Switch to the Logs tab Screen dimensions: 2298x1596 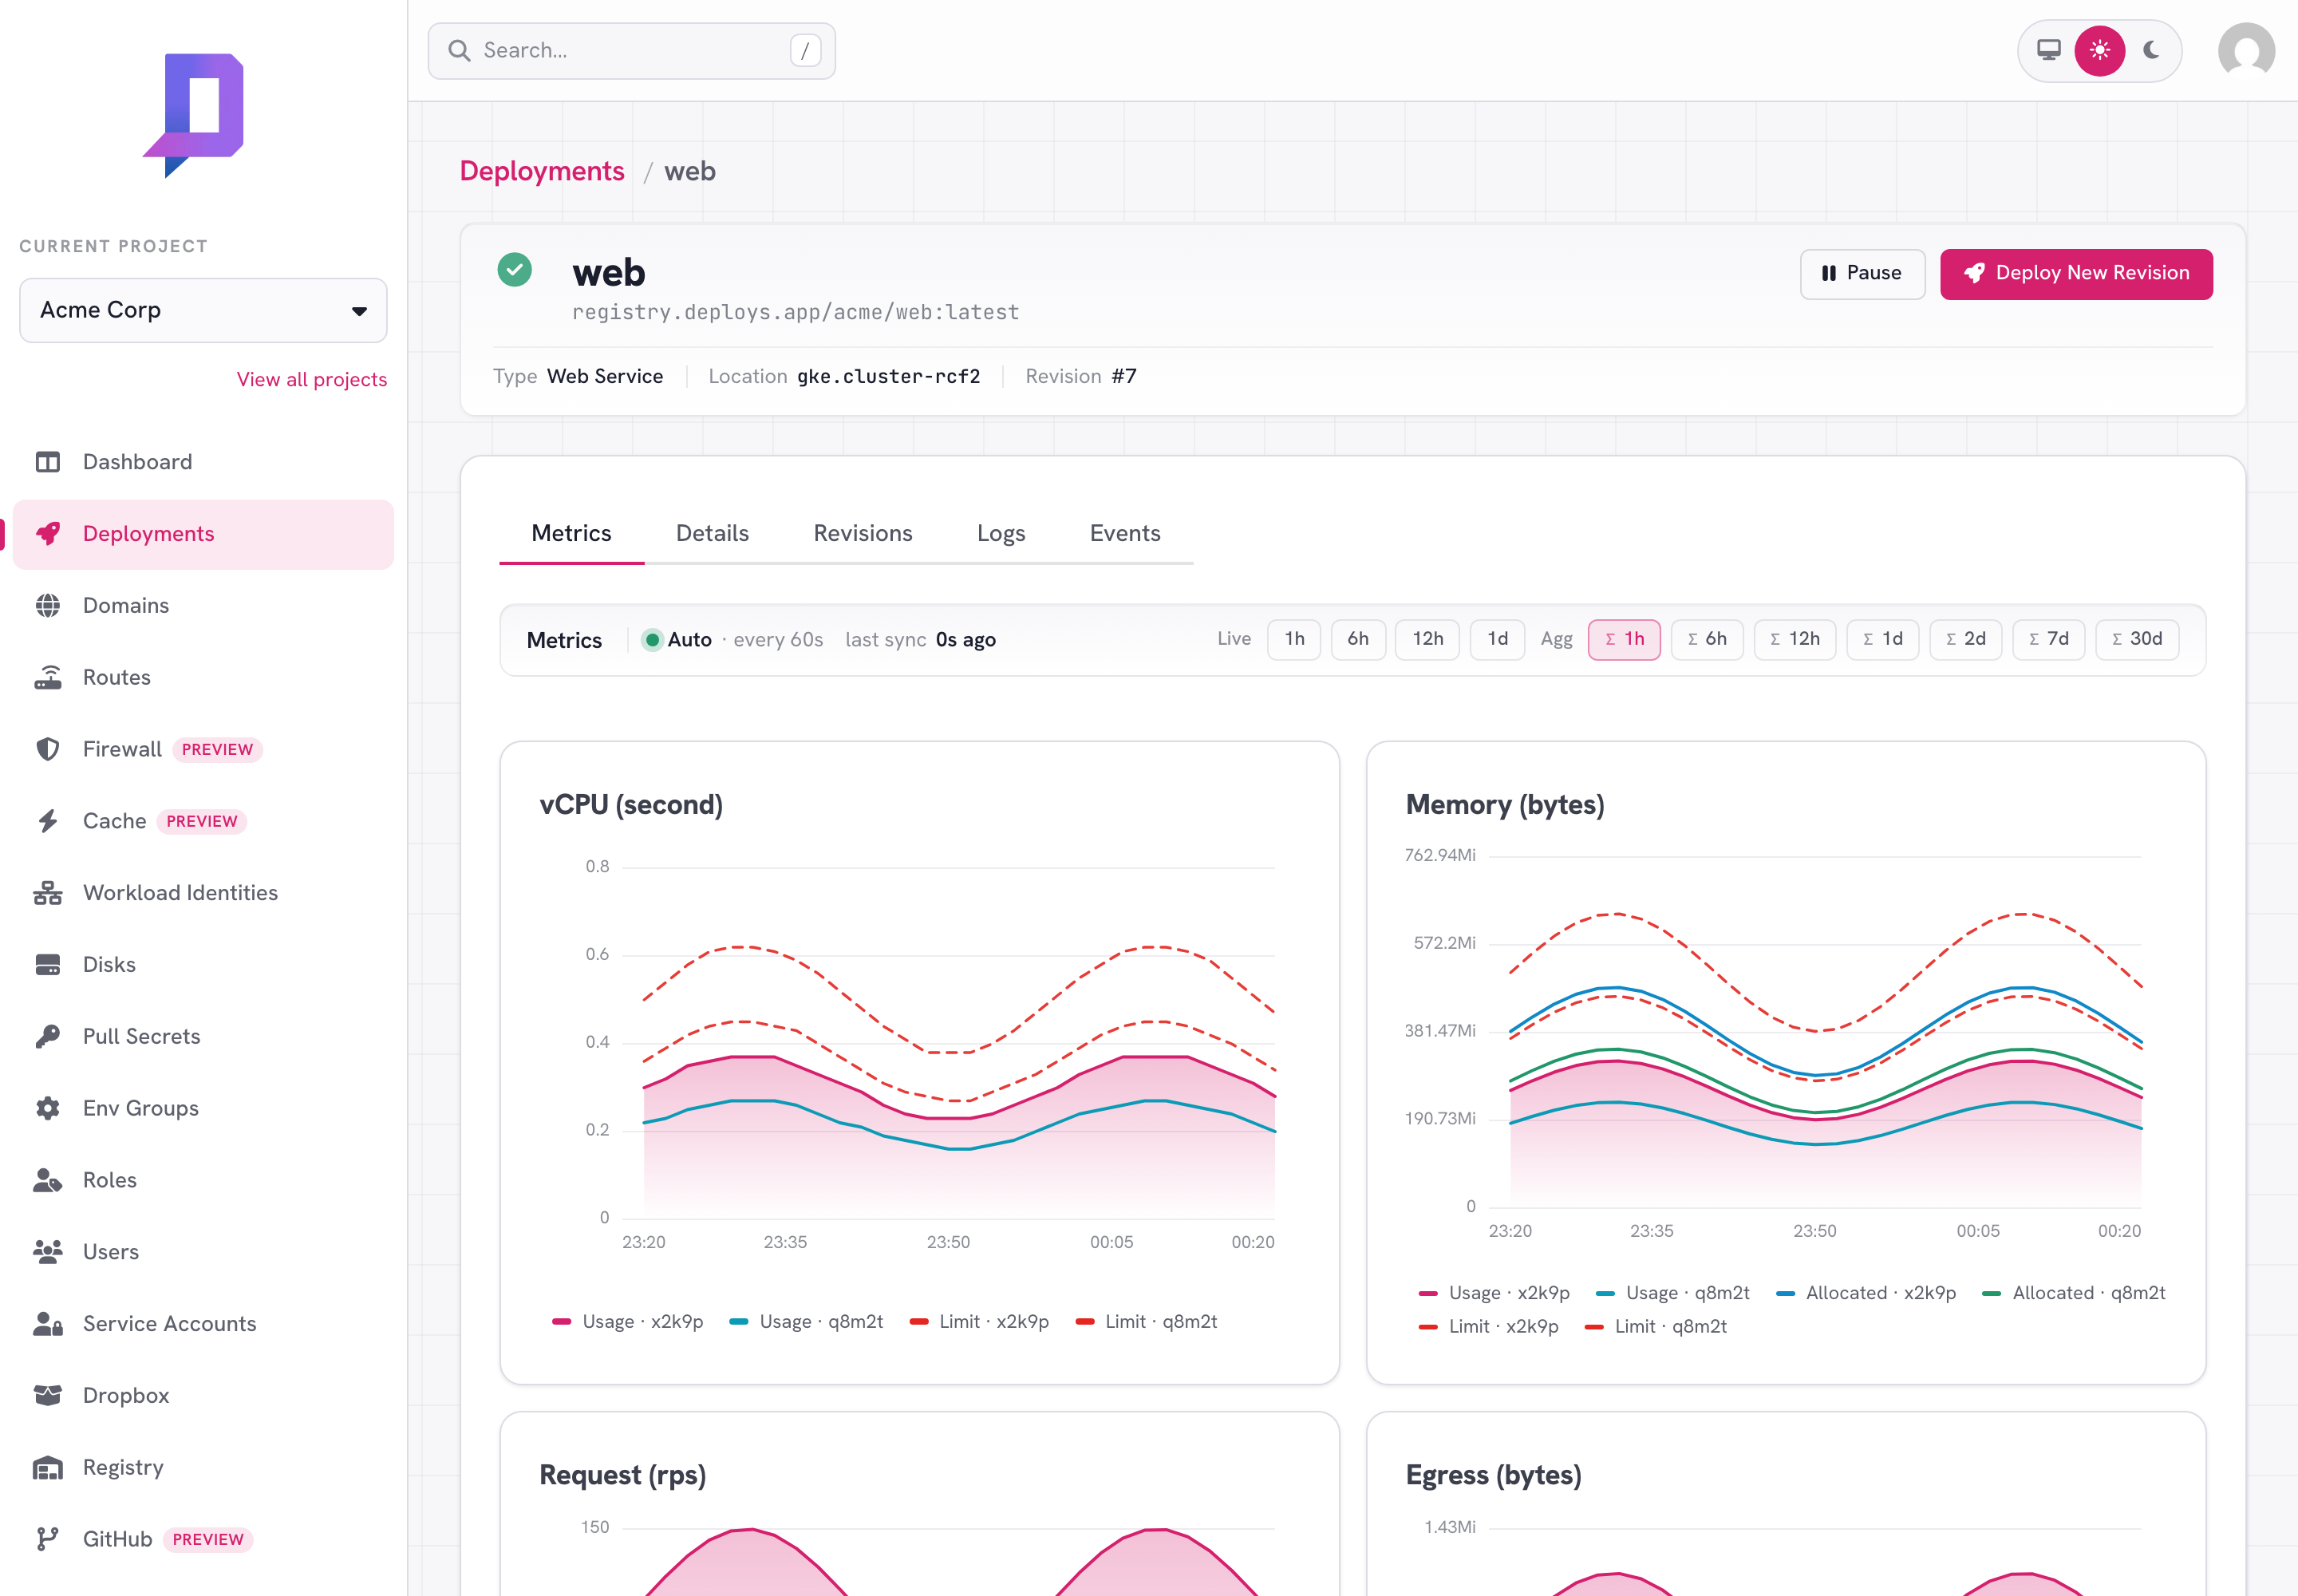[1001, 534]
